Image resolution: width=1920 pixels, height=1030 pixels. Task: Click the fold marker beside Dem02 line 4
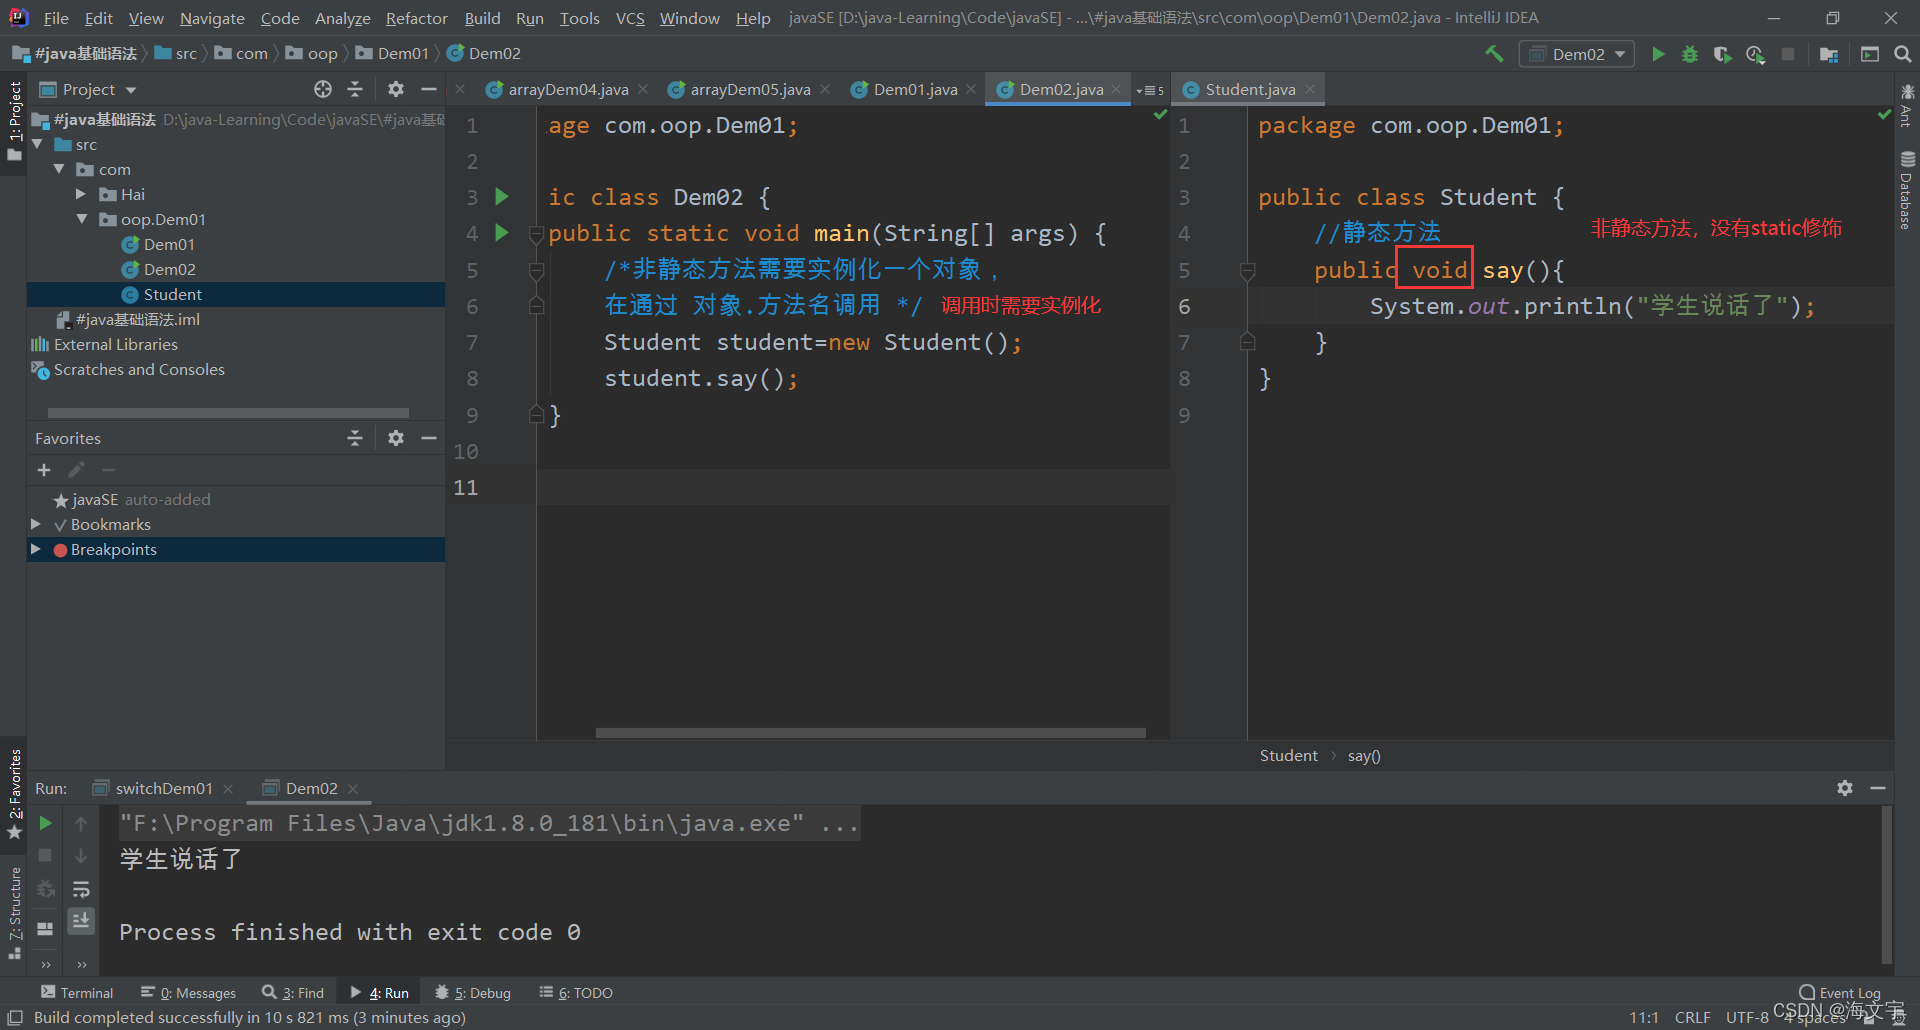tap(536, 234)
